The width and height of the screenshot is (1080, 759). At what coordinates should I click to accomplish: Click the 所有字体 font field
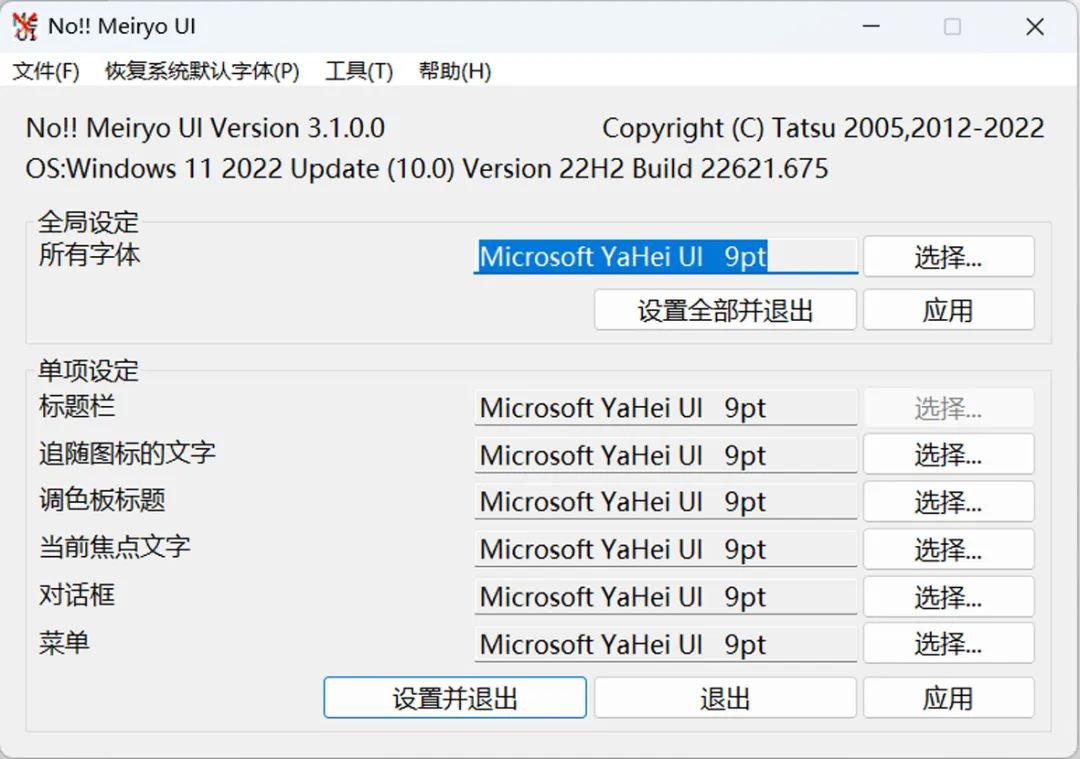[665, 256]
